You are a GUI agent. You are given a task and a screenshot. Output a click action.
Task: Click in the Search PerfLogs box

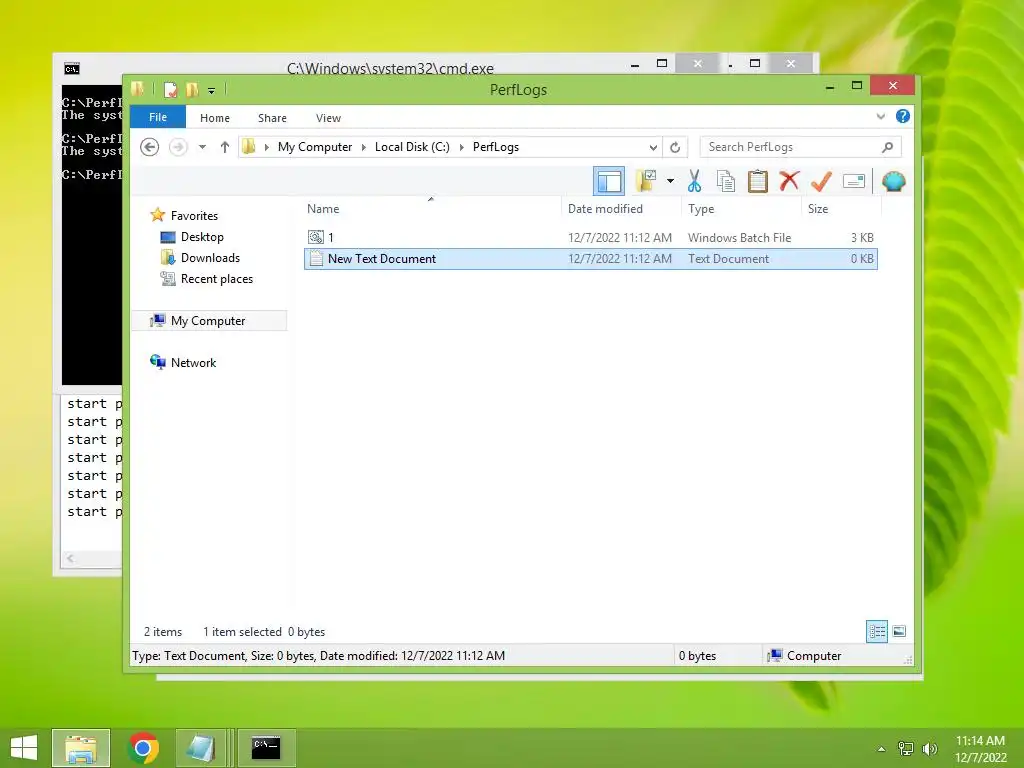[x=801, y=147]
